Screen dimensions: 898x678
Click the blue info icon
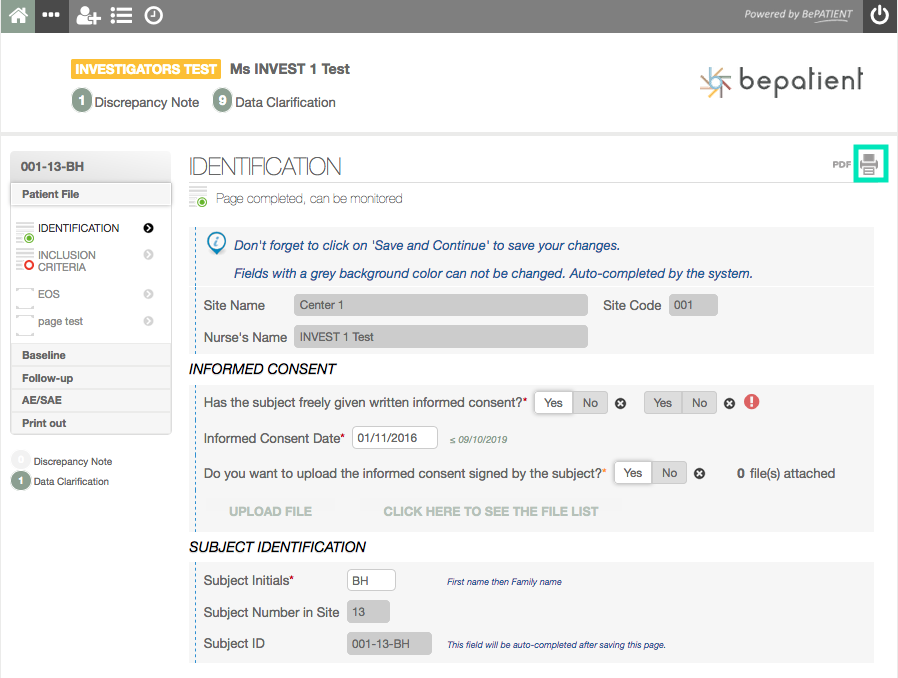coord(216,243)
